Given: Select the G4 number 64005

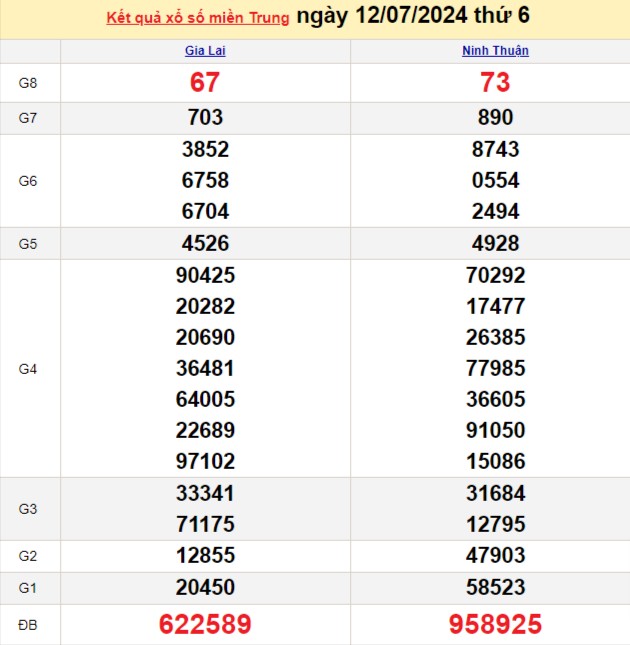Looking at the screenshot, I should click(x=205, y=400).
